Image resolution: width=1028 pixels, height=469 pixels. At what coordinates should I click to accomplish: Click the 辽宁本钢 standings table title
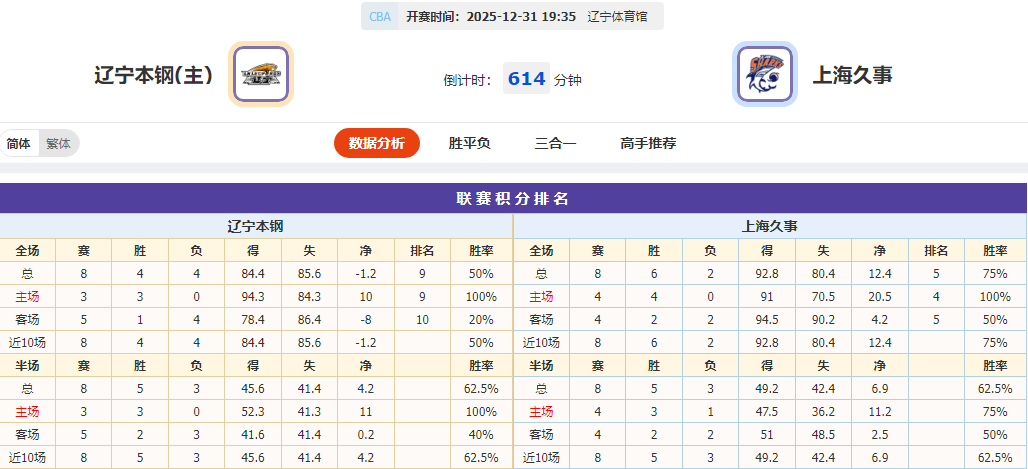point(256,226)
